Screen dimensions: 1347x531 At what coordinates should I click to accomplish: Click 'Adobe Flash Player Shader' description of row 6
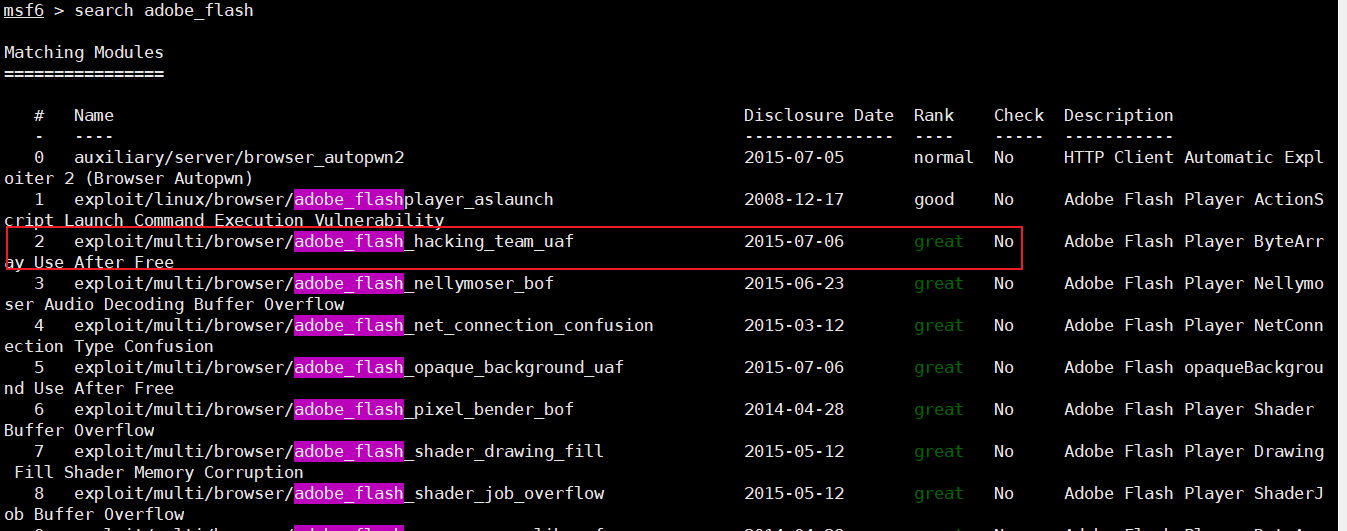[1189, 409]
